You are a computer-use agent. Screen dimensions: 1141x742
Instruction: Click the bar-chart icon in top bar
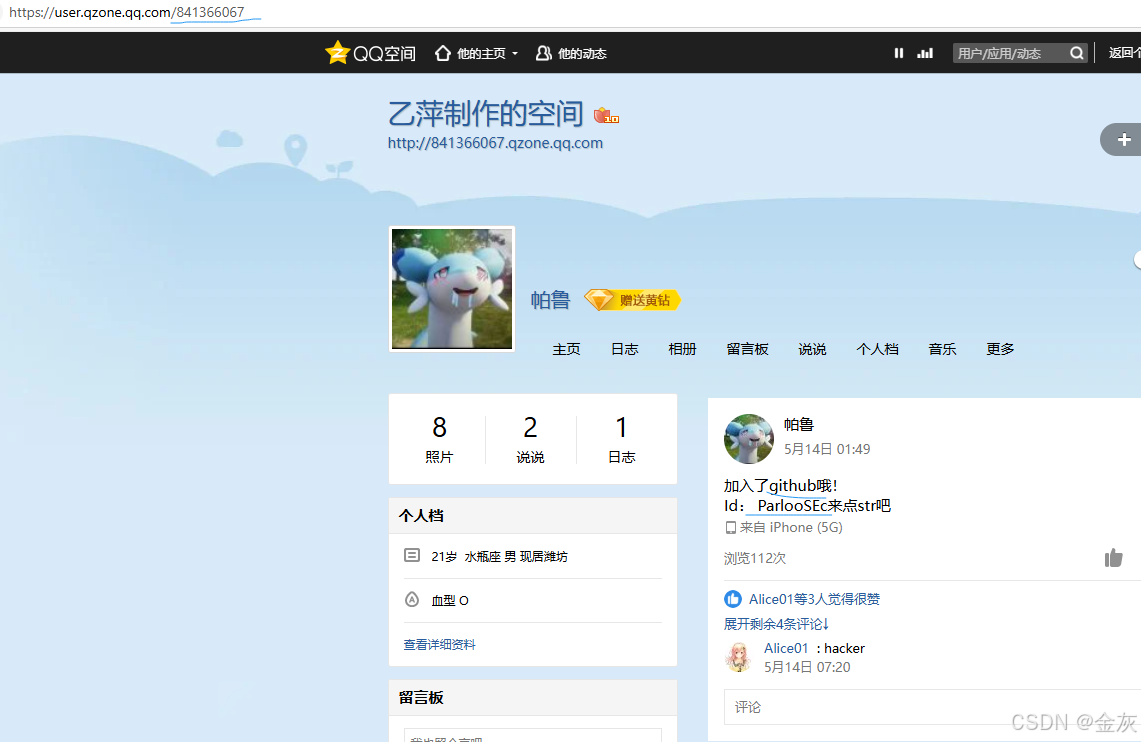[925, 53]
